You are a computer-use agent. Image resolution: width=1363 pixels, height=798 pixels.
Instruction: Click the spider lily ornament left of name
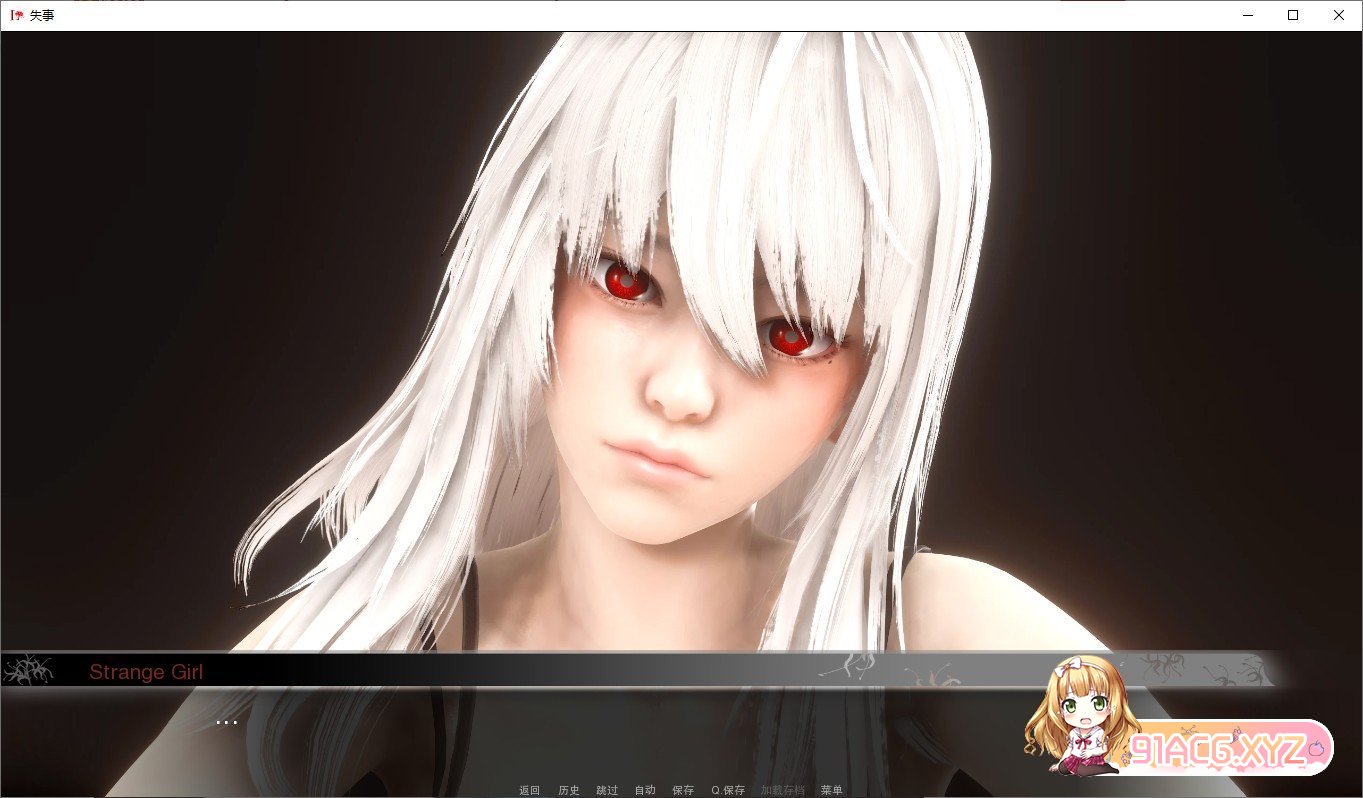[x=27, y=670]
